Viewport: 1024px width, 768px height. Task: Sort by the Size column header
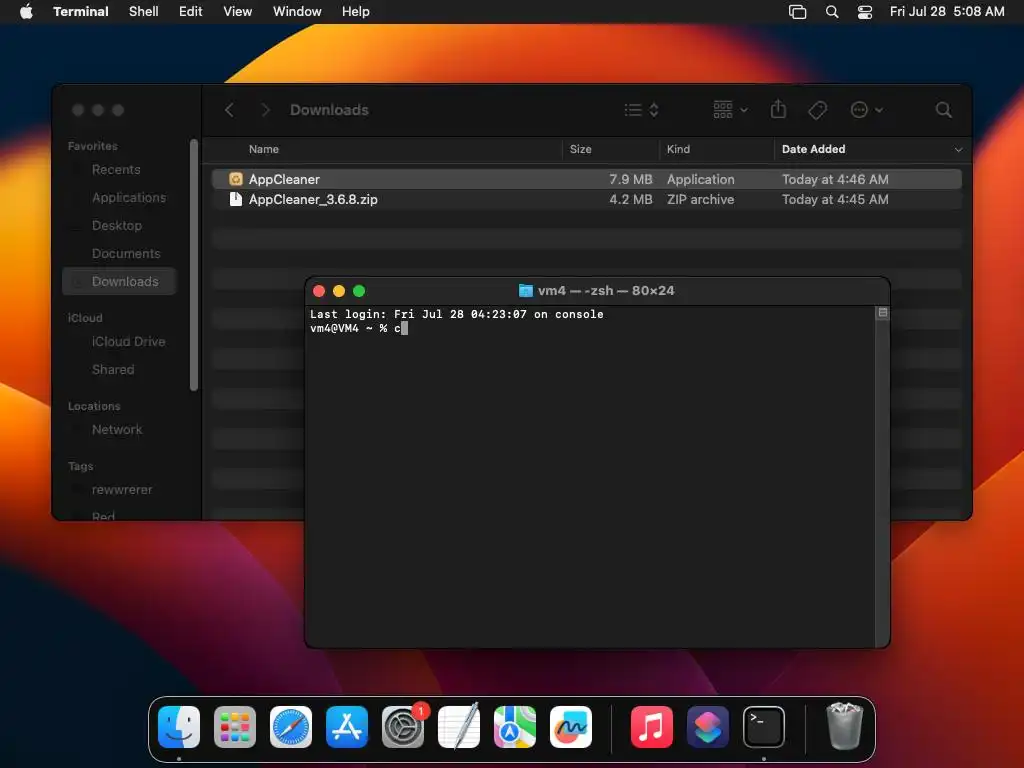point(581,150)
